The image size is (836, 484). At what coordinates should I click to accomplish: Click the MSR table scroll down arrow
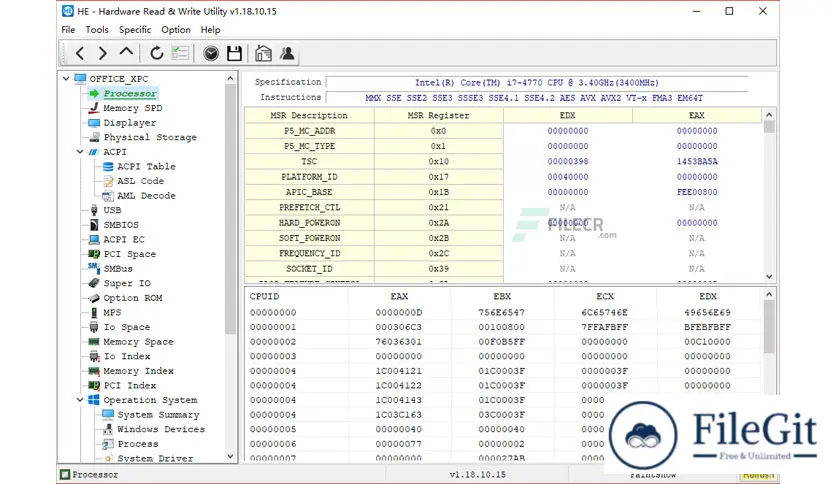[769, 276]
